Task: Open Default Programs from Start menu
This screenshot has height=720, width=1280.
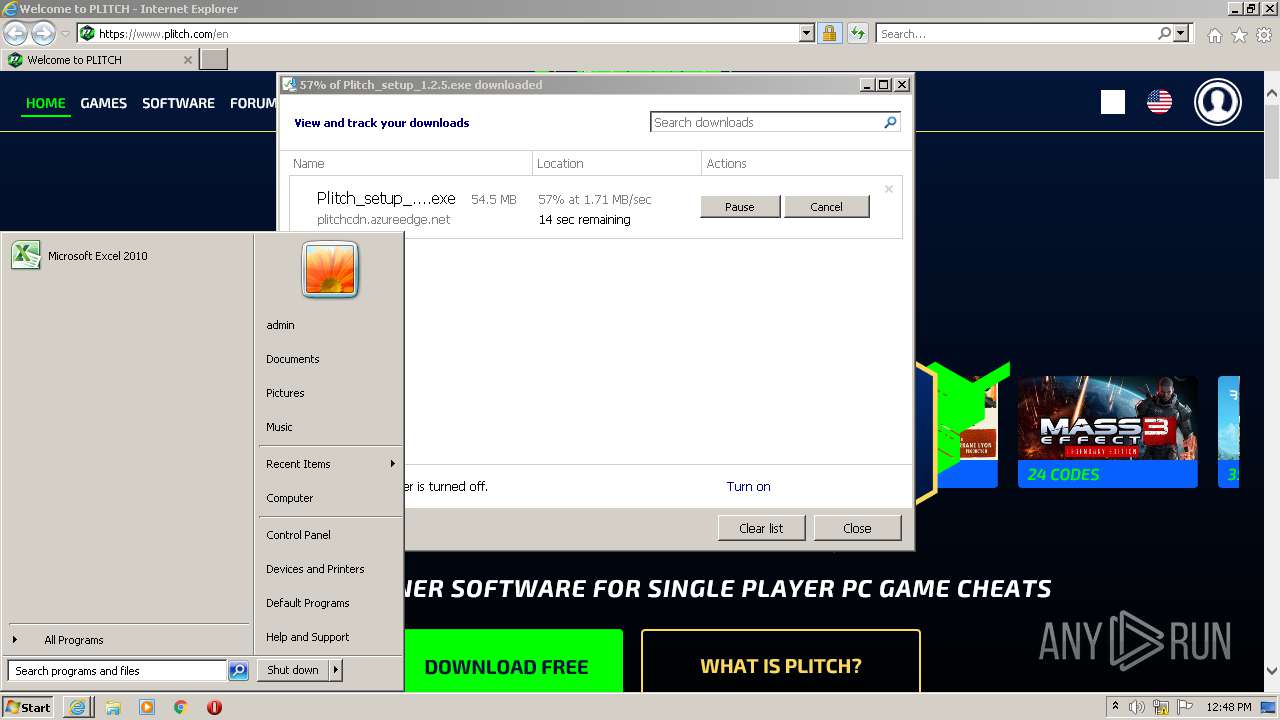Action: coord(308,603)
